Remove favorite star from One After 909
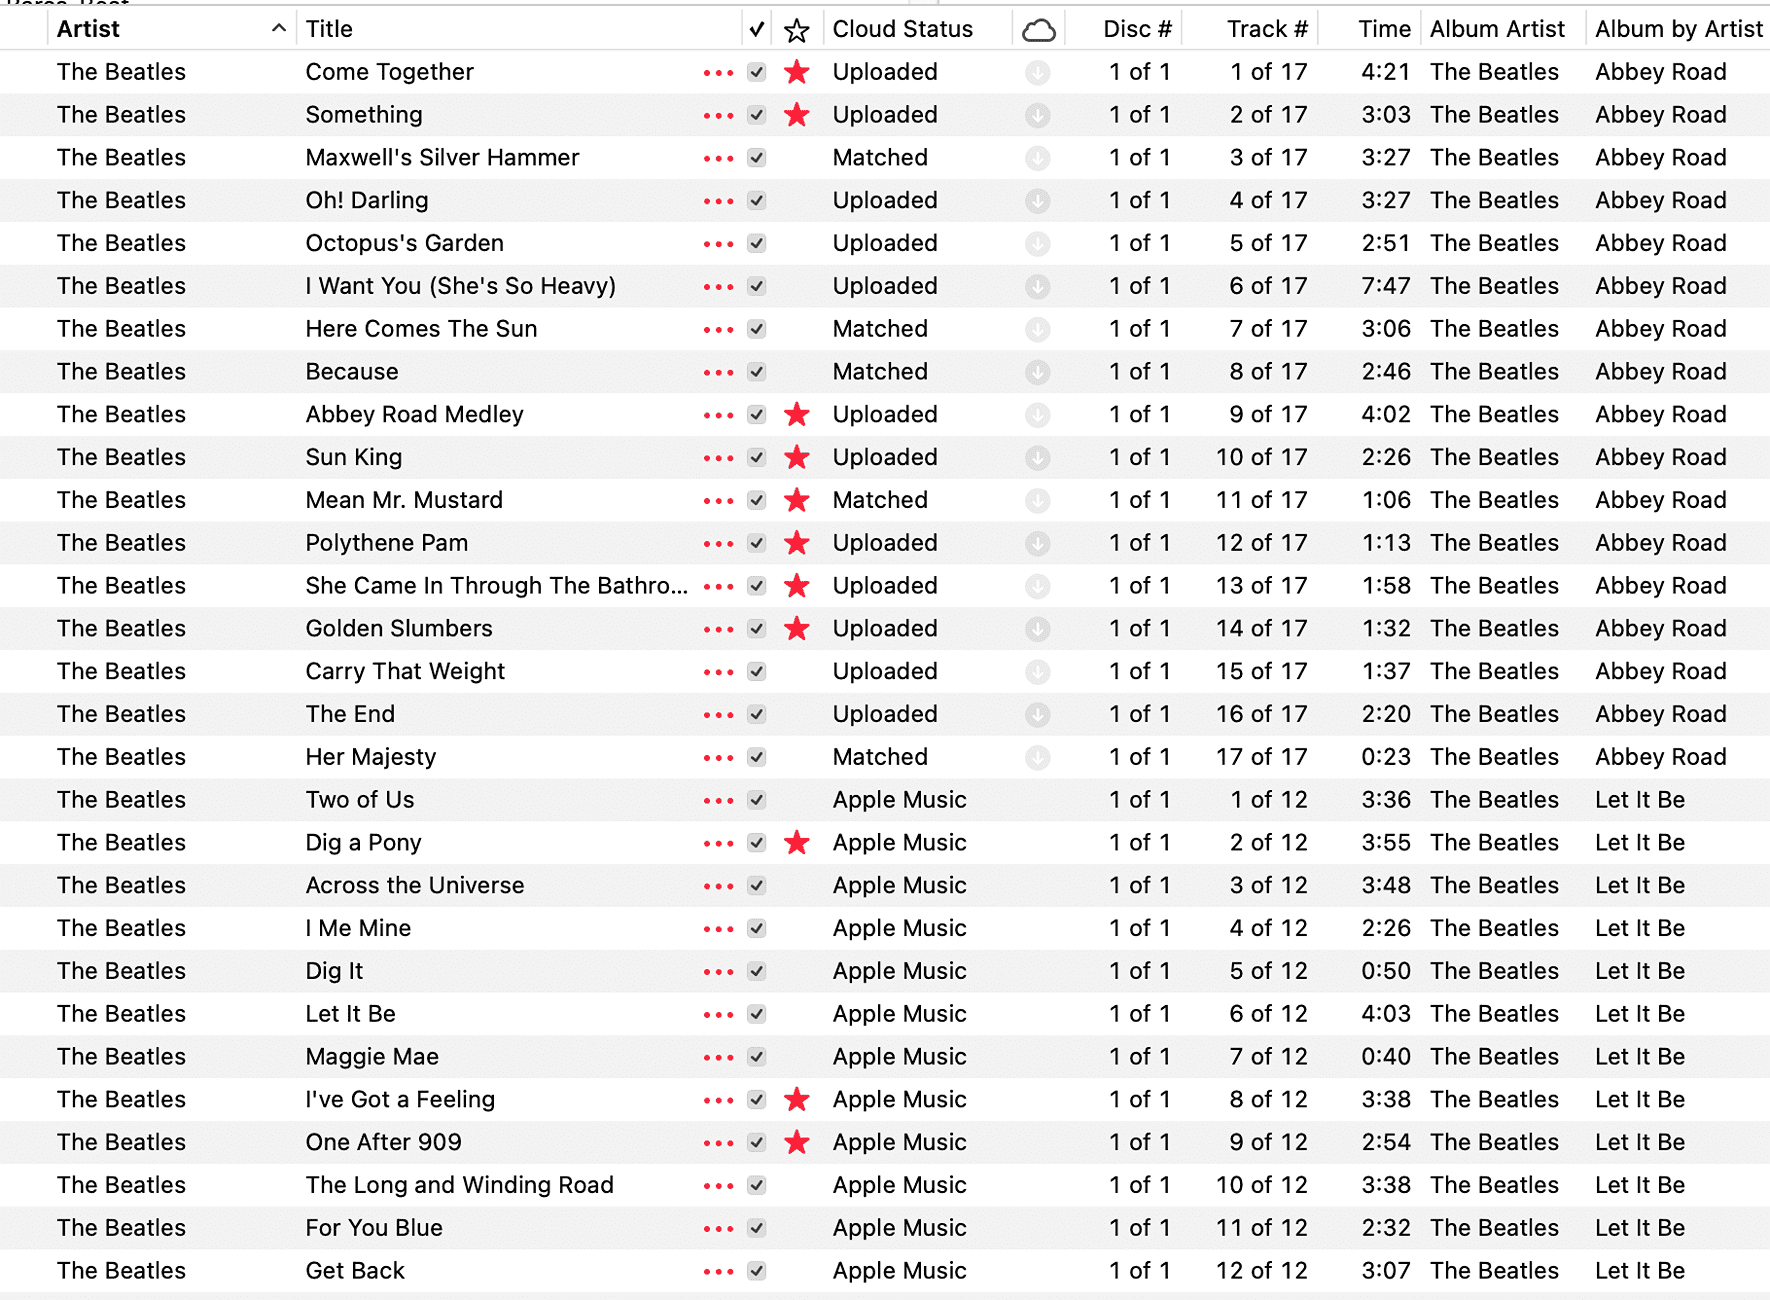1770x1300 pixels. [x=797, y=1142]
